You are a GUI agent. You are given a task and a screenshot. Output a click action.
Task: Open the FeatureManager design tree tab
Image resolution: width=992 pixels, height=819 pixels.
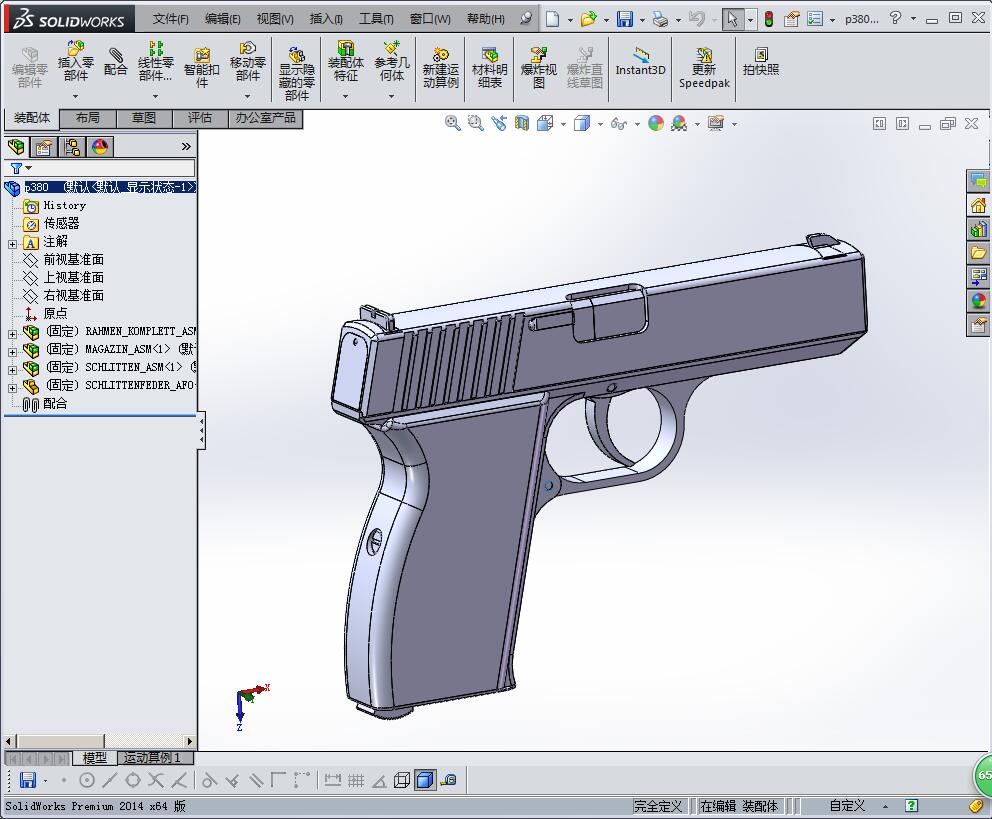point(16,147)
